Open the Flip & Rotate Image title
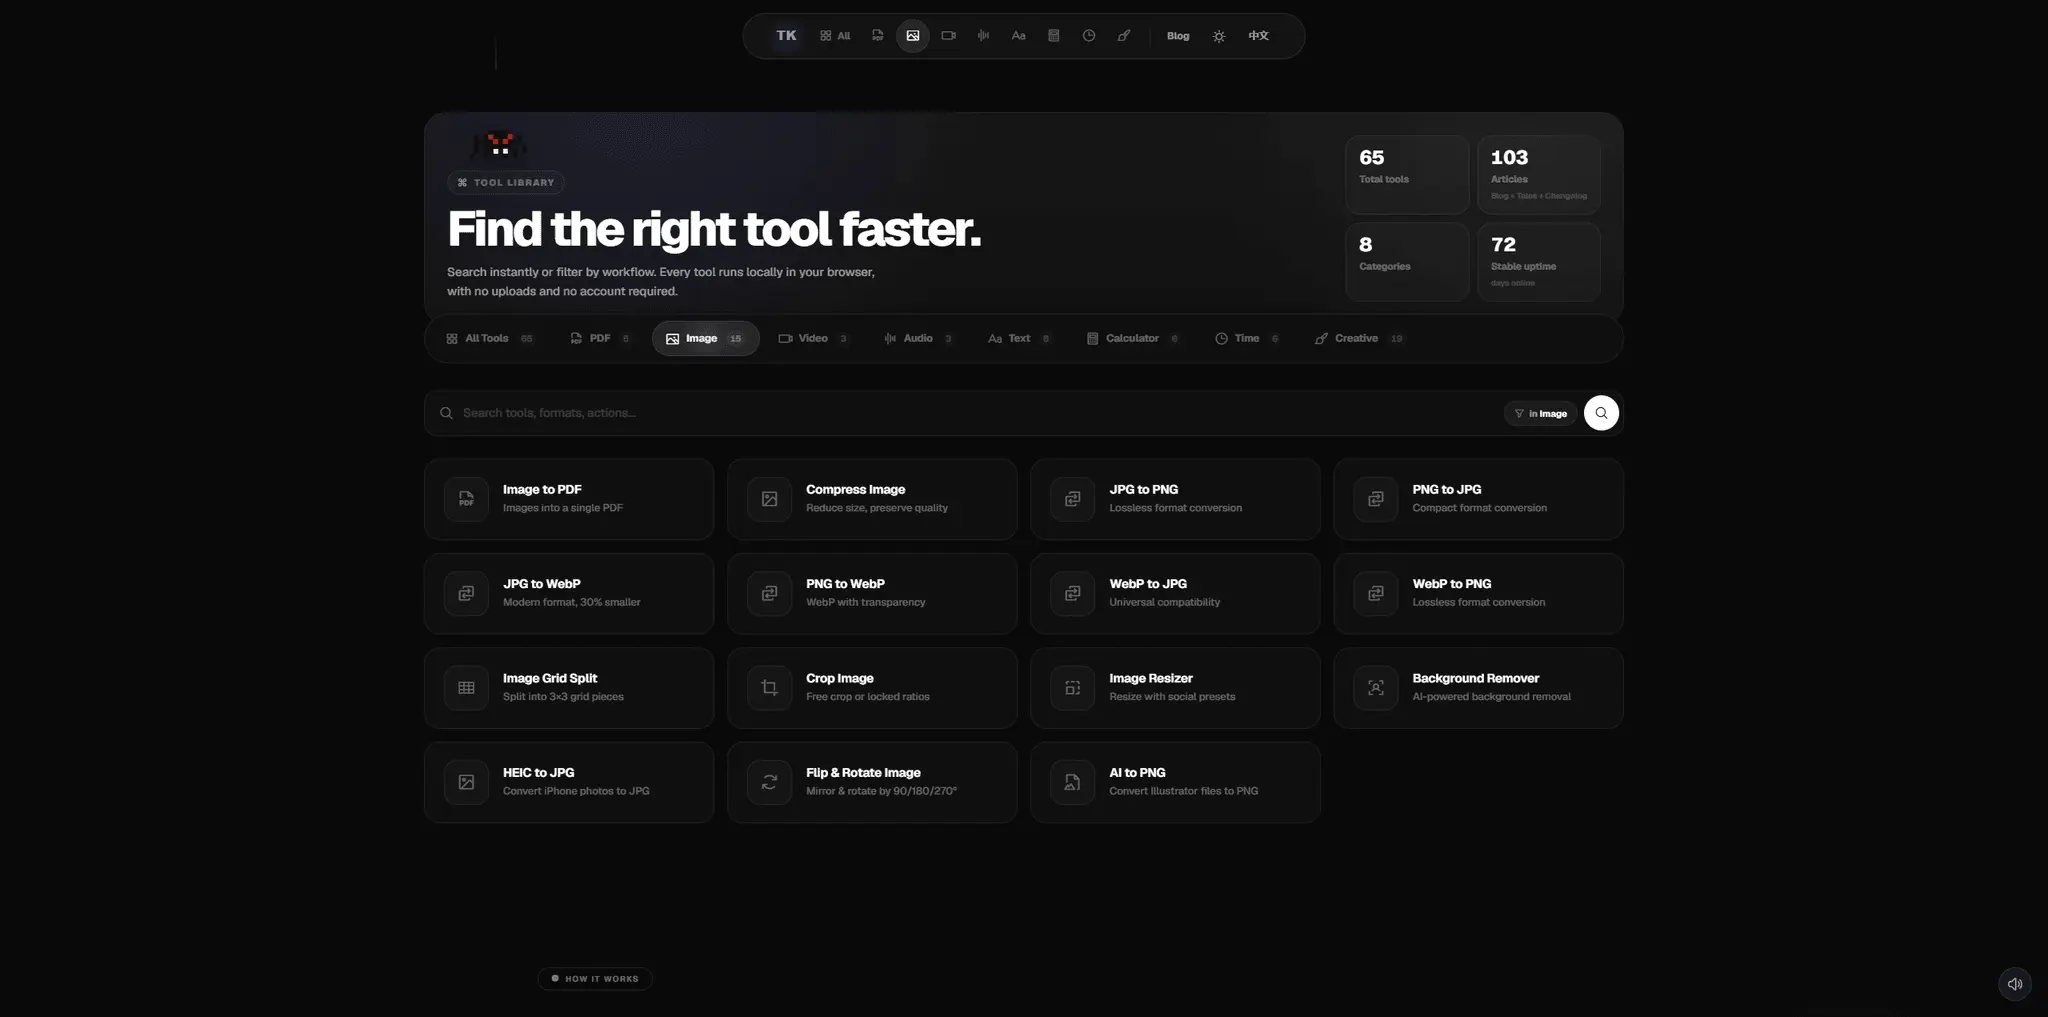2048x1017 pixels. click(863, 772)
